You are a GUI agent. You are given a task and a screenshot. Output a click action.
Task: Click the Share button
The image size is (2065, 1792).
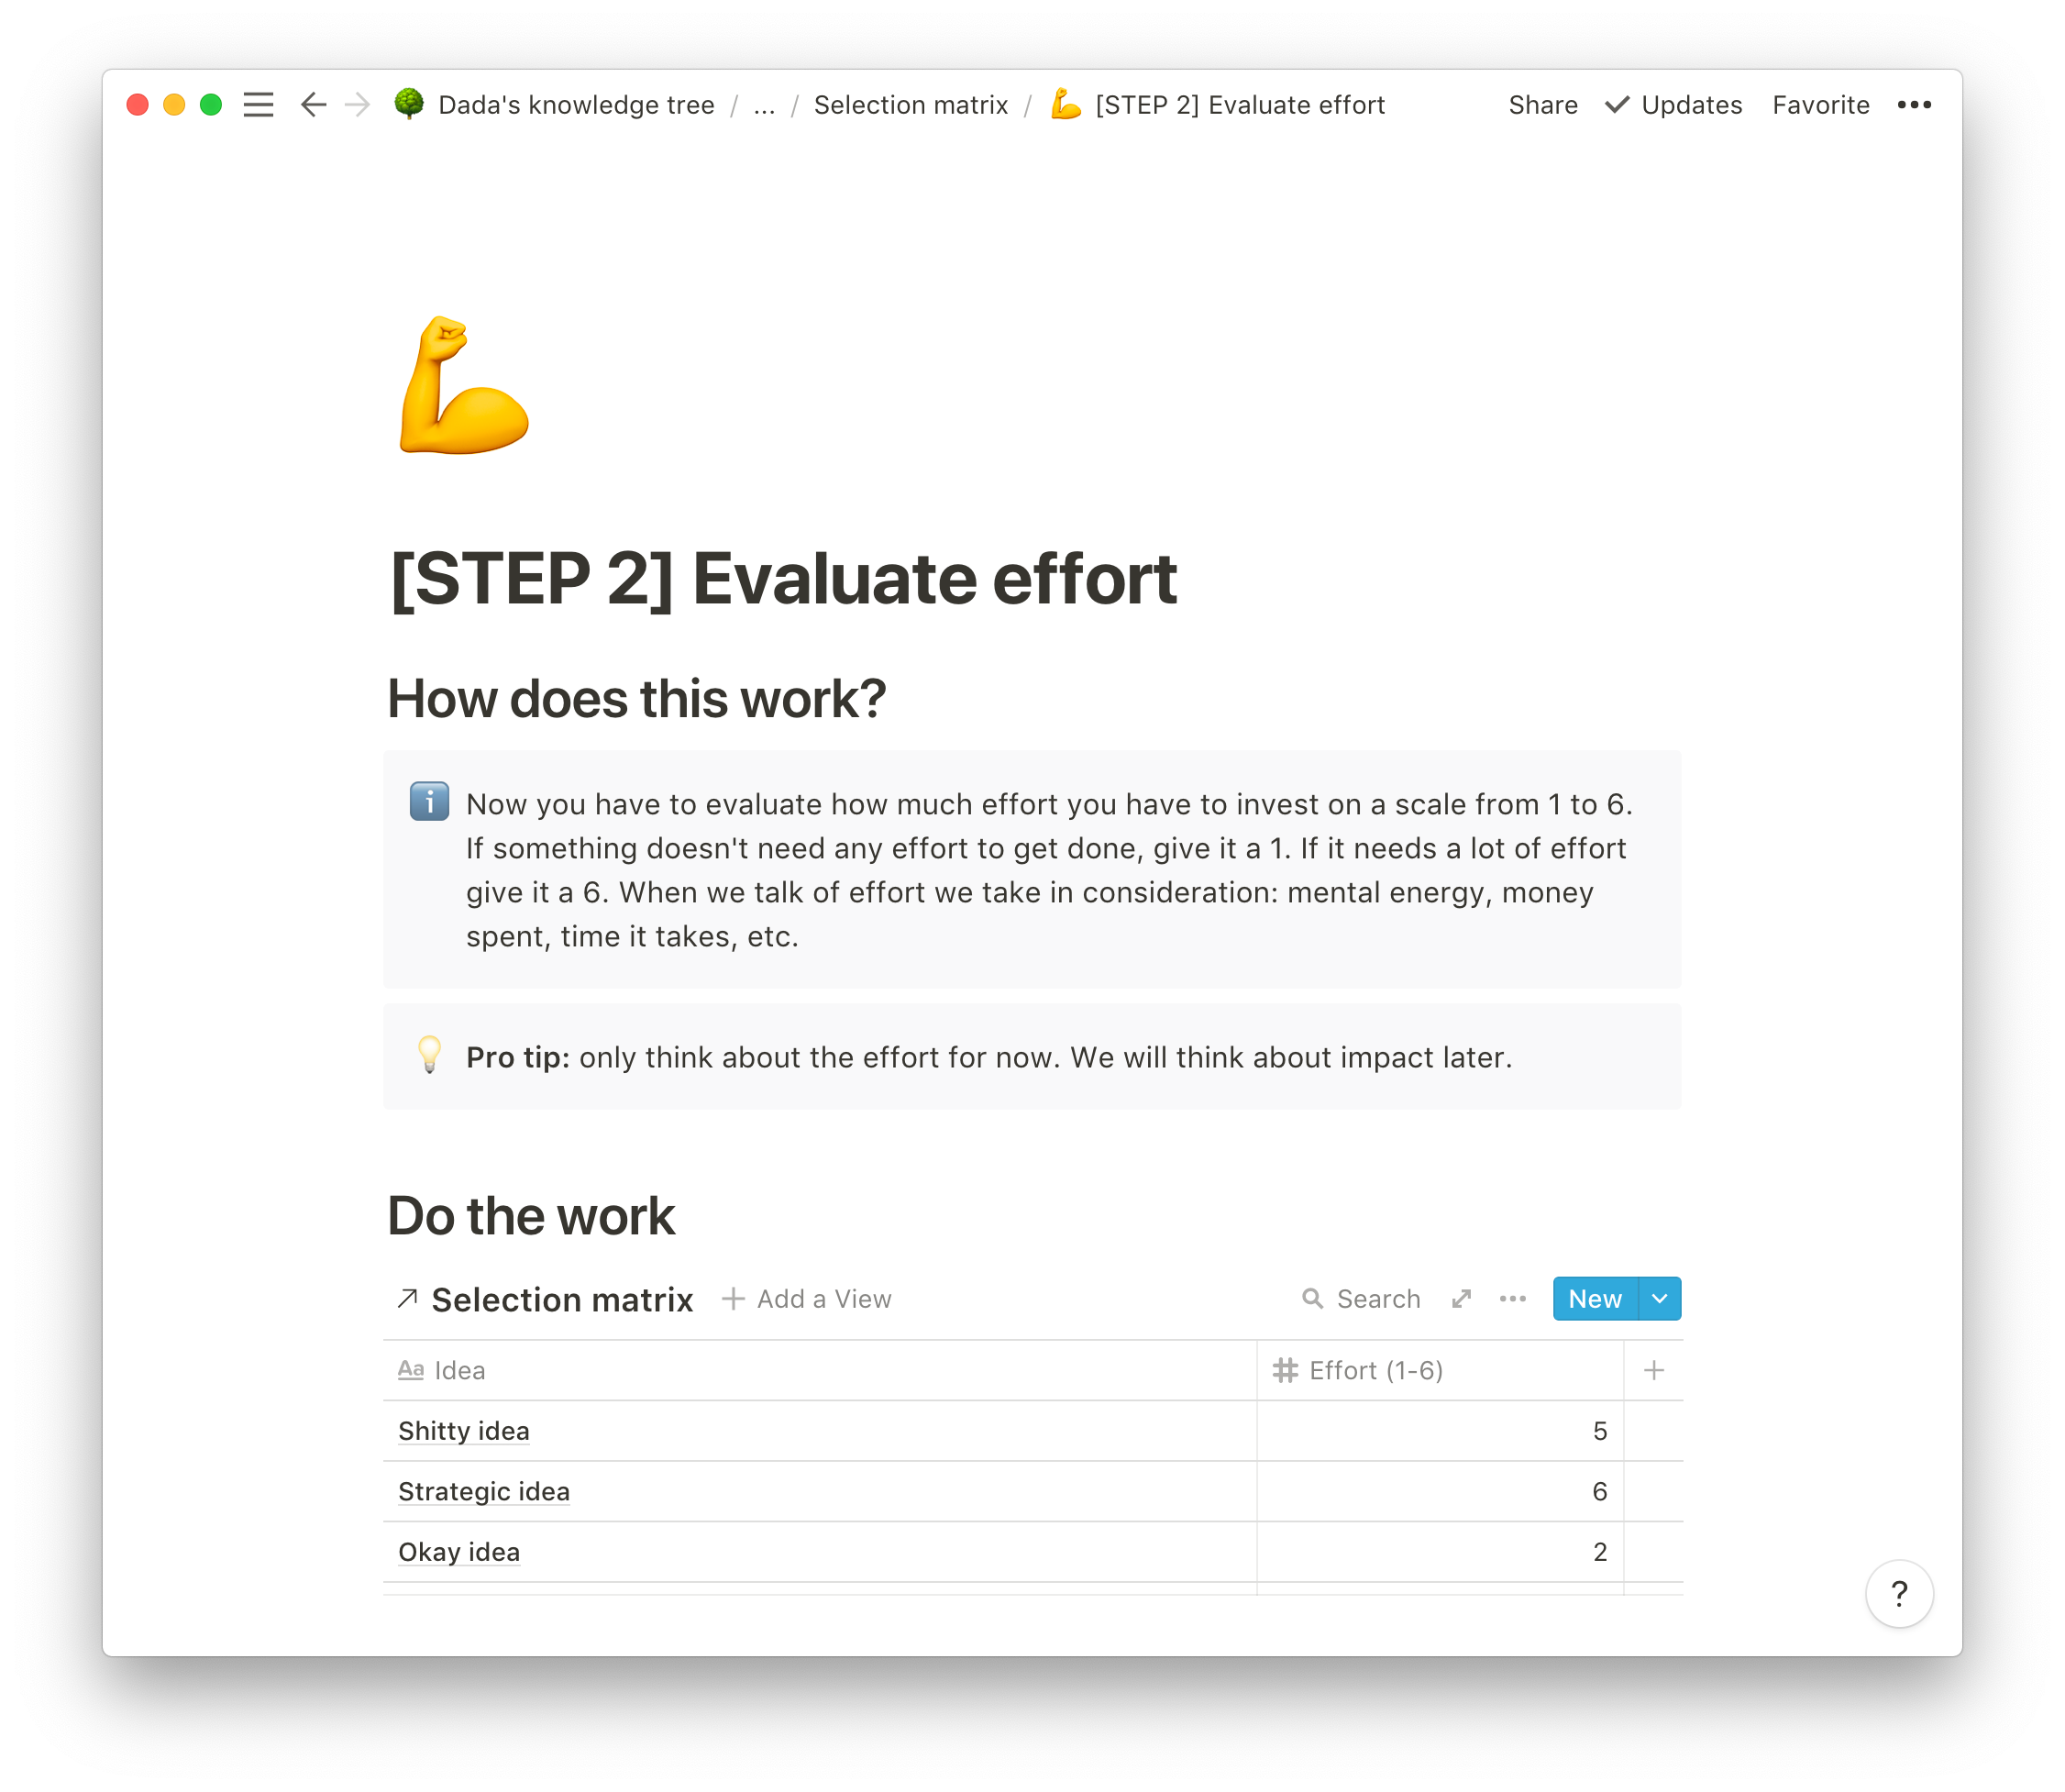tap(1542, 105)
